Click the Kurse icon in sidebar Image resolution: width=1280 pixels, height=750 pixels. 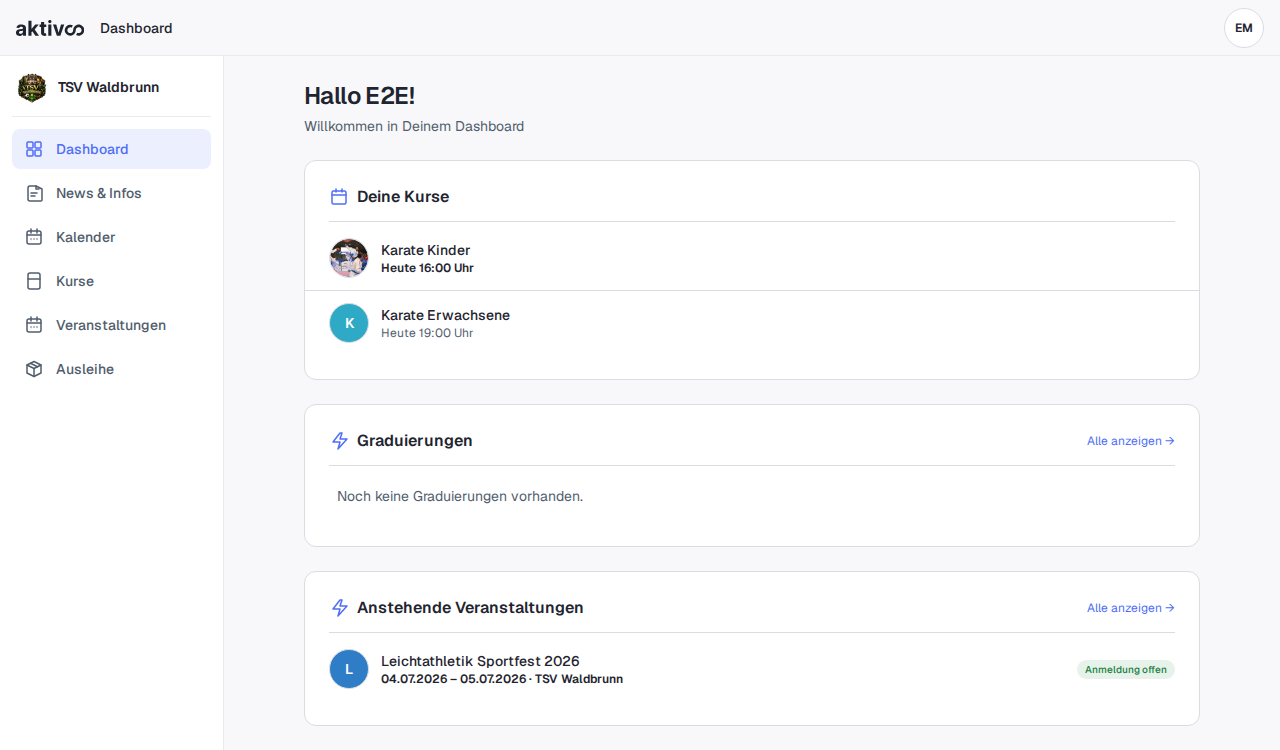tap(34, 281)
